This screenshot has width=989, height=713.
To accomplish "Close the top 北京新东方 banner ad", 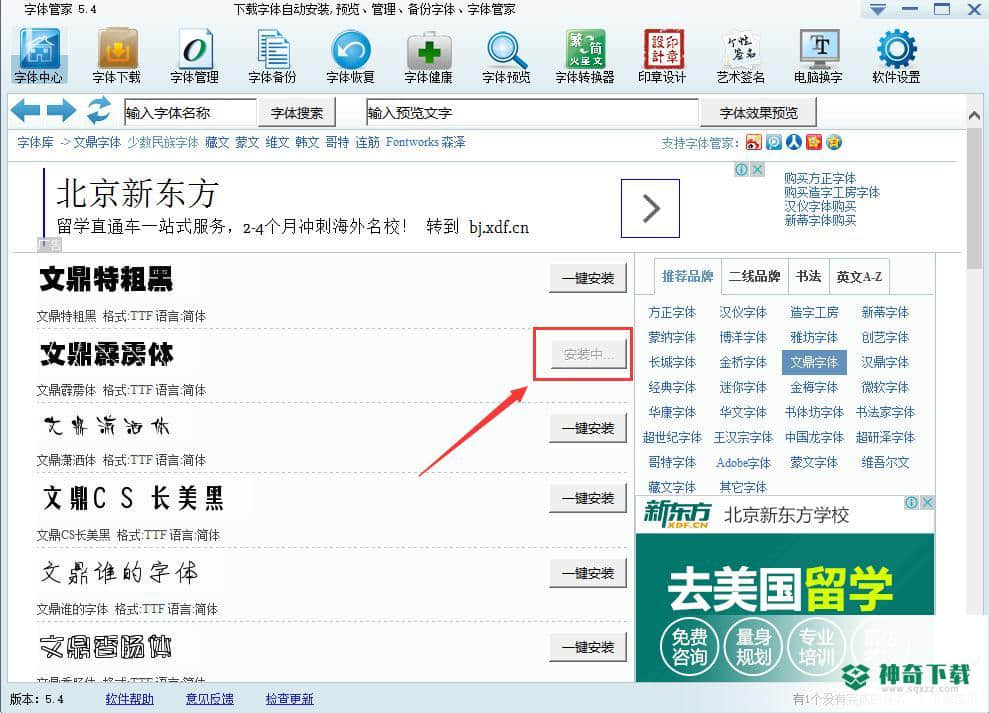I will 758,169.
